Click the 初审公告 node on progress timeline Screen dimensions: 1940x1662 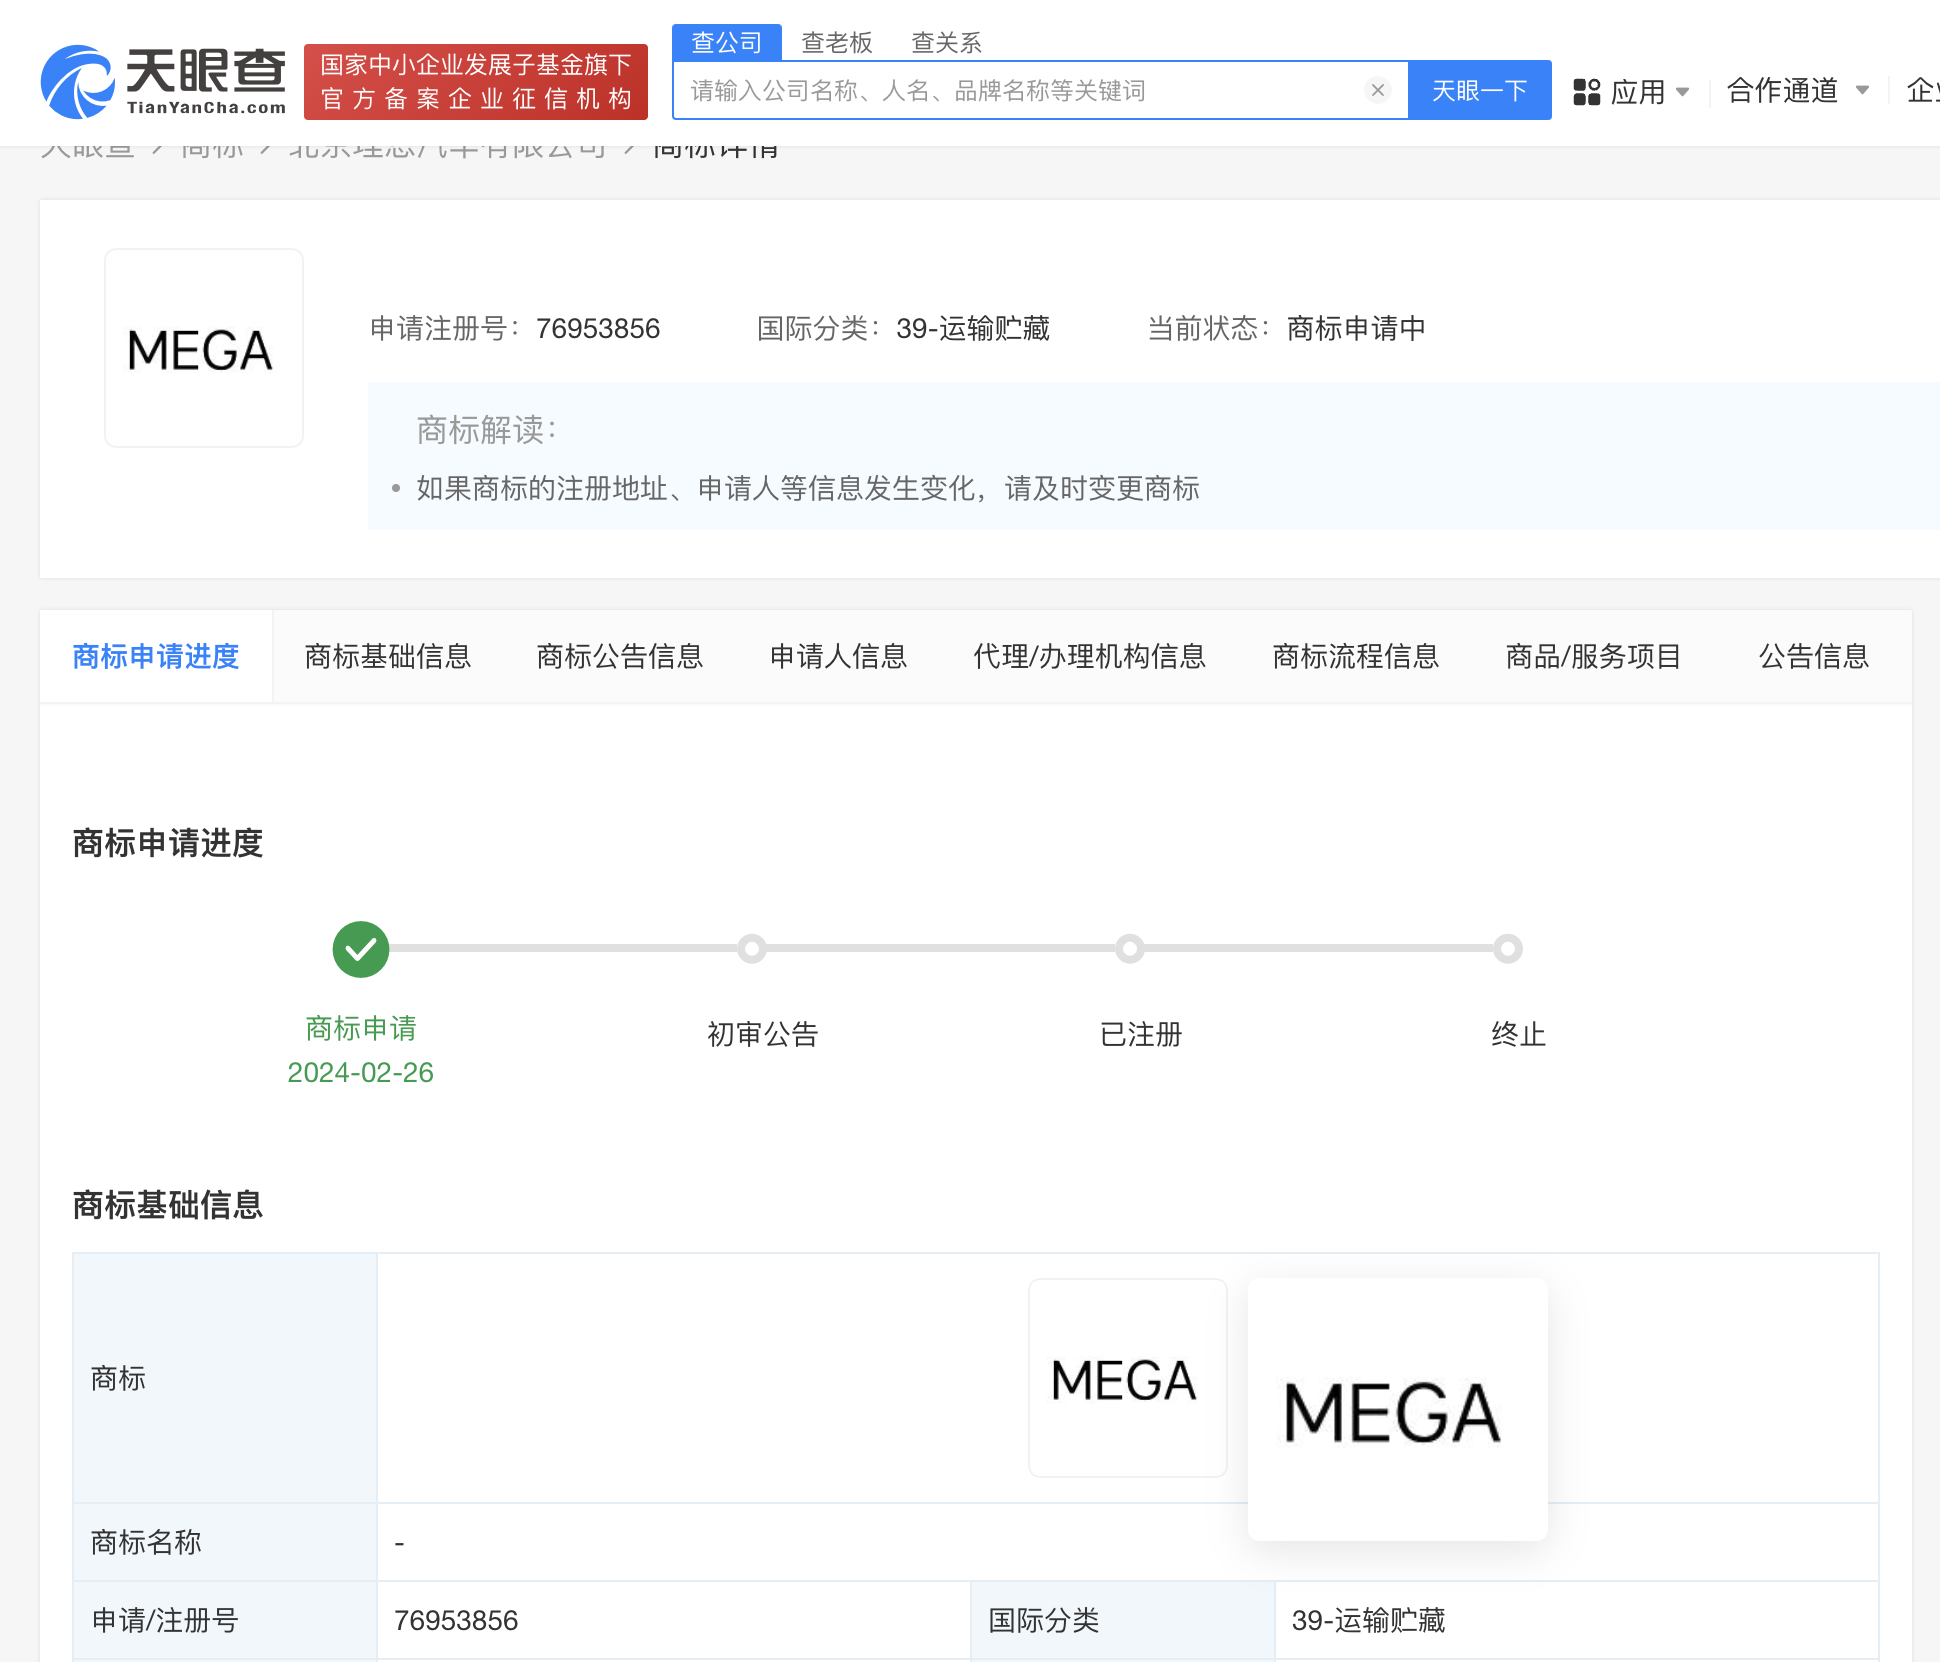[x=753, y=948]
